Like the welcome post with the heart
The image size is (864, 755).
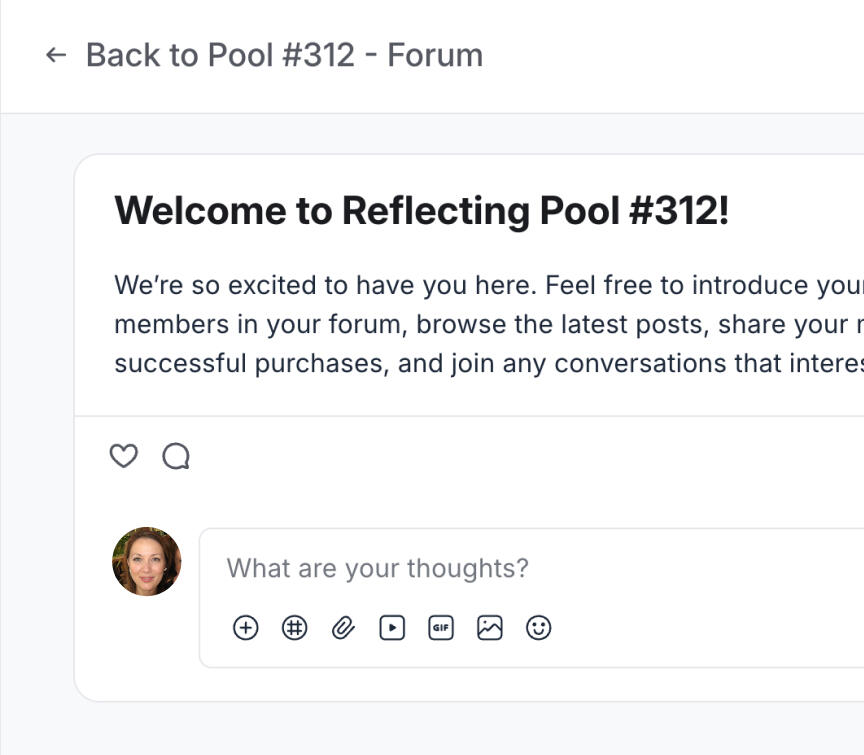point(123,456)
